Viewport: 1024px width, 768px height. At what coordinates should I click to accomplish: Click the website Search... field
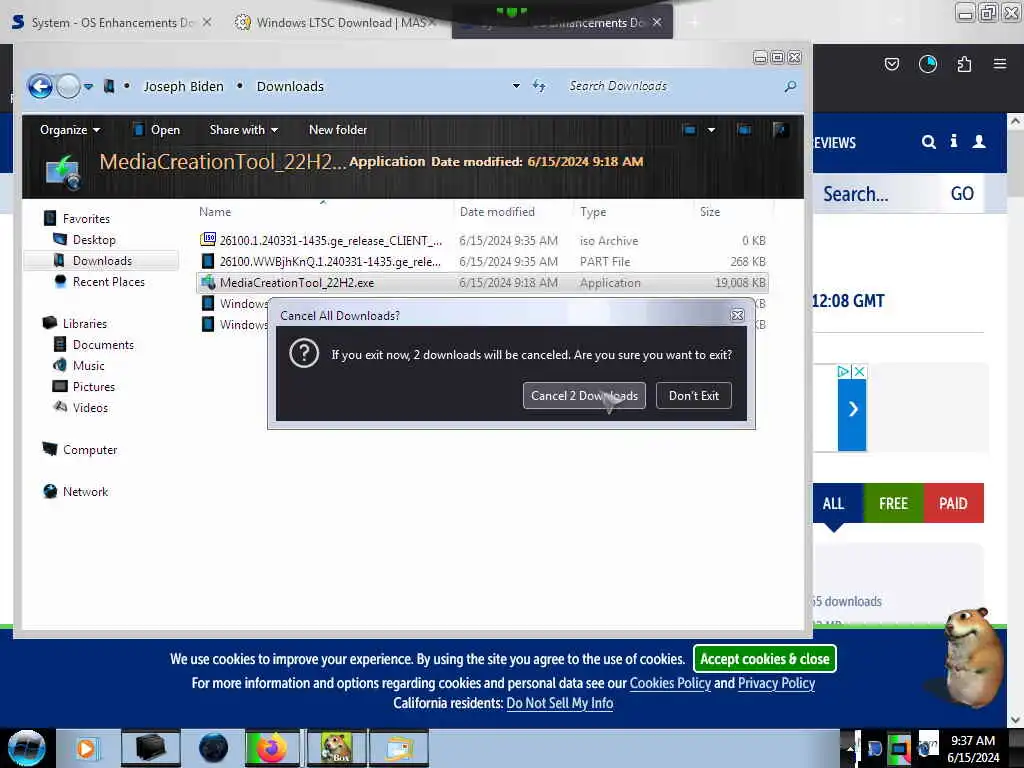pyautogui.click(x=876, y=193)
